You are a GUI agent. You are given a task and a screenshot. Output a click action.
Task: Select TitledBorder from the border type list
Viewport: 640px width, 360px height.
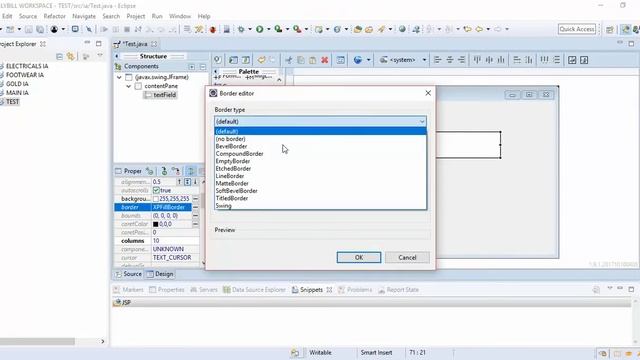click(320, 198)
